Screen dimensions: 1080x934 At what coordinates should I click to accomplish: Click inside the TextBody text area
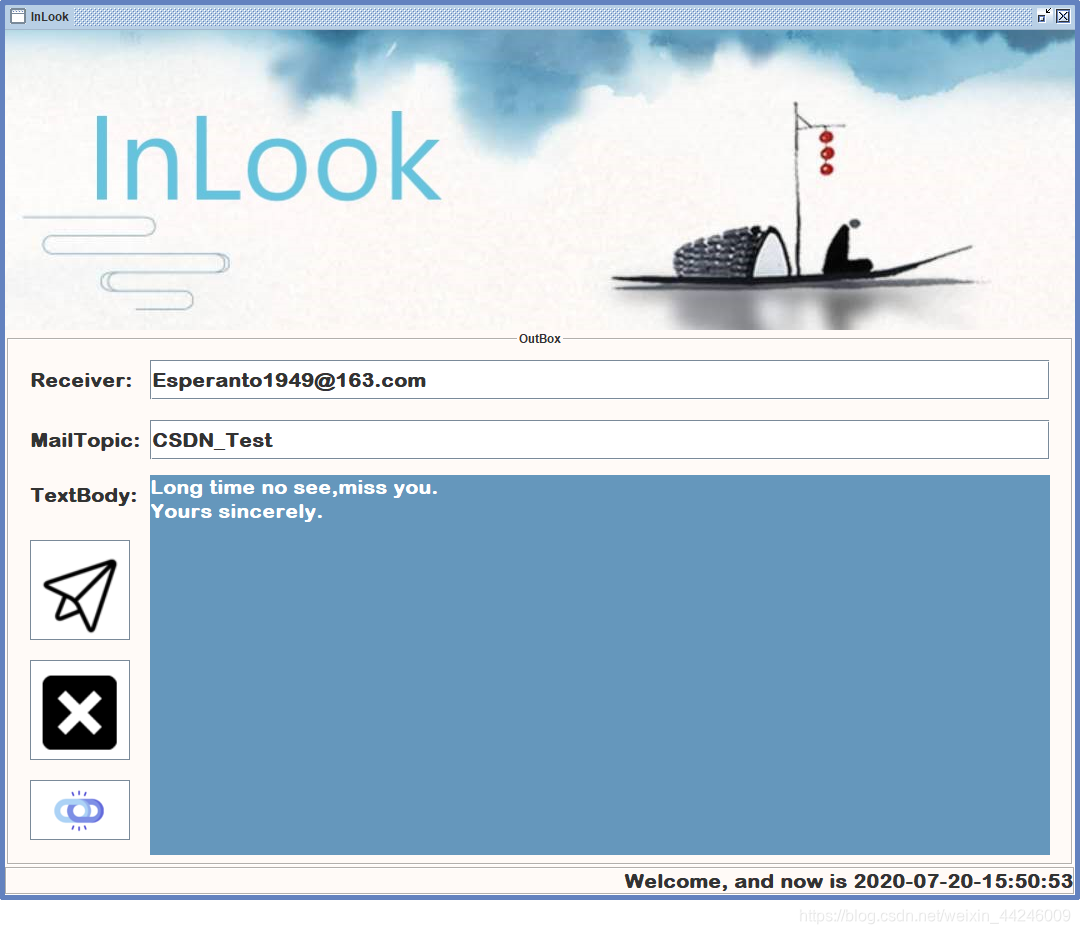[x=600, y=665]
